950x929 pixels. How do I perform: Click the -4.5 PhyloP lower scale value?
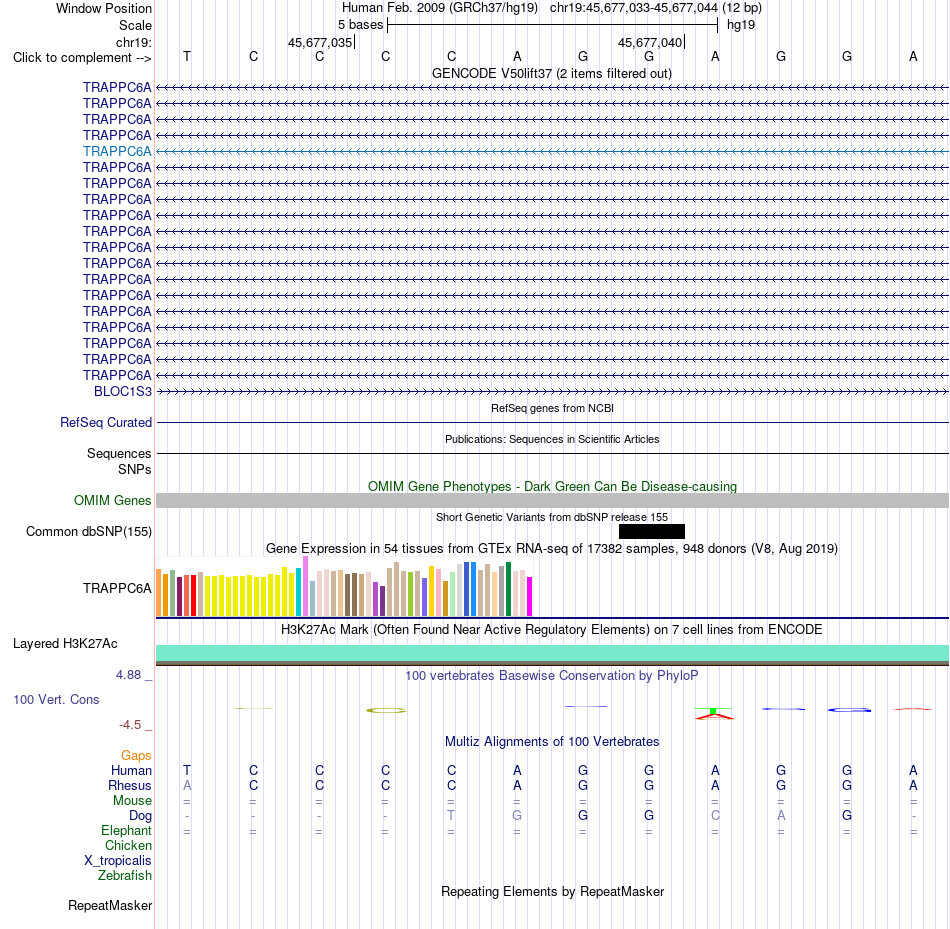pos(130,725)
